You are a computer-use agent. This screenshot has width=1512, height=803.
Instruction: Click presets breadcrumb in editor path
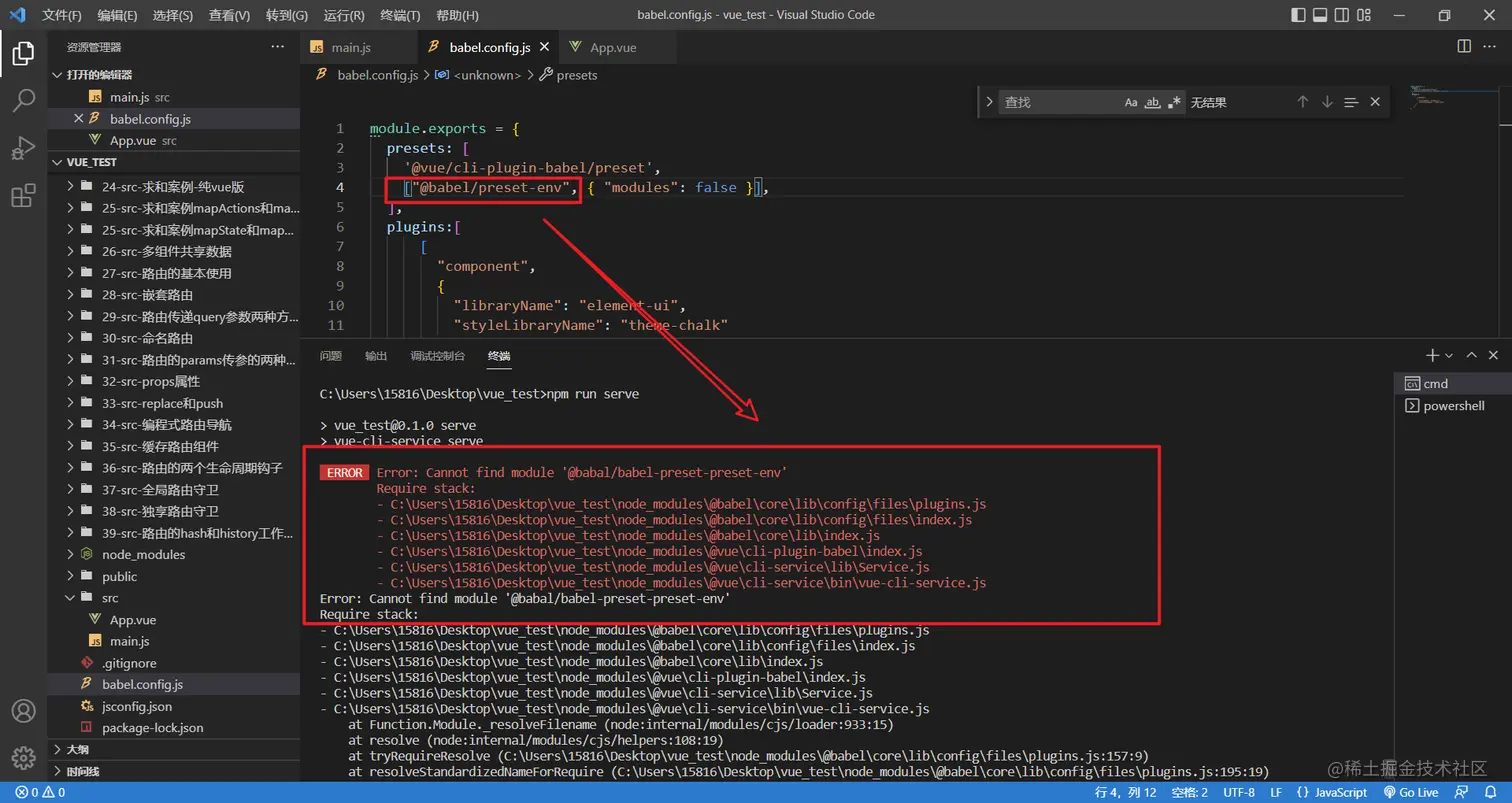point(568,75)
